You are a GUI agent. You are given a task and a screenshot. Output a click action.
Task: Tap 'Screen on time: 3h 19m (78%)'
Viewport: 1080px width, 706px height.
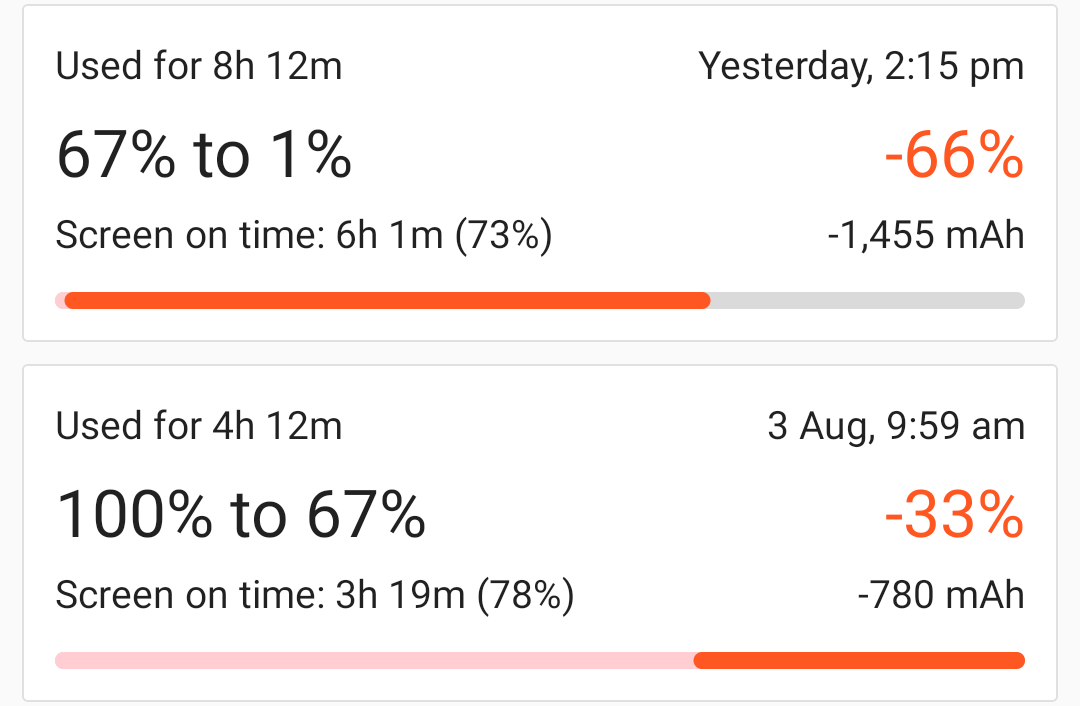[x=315, y=595]
